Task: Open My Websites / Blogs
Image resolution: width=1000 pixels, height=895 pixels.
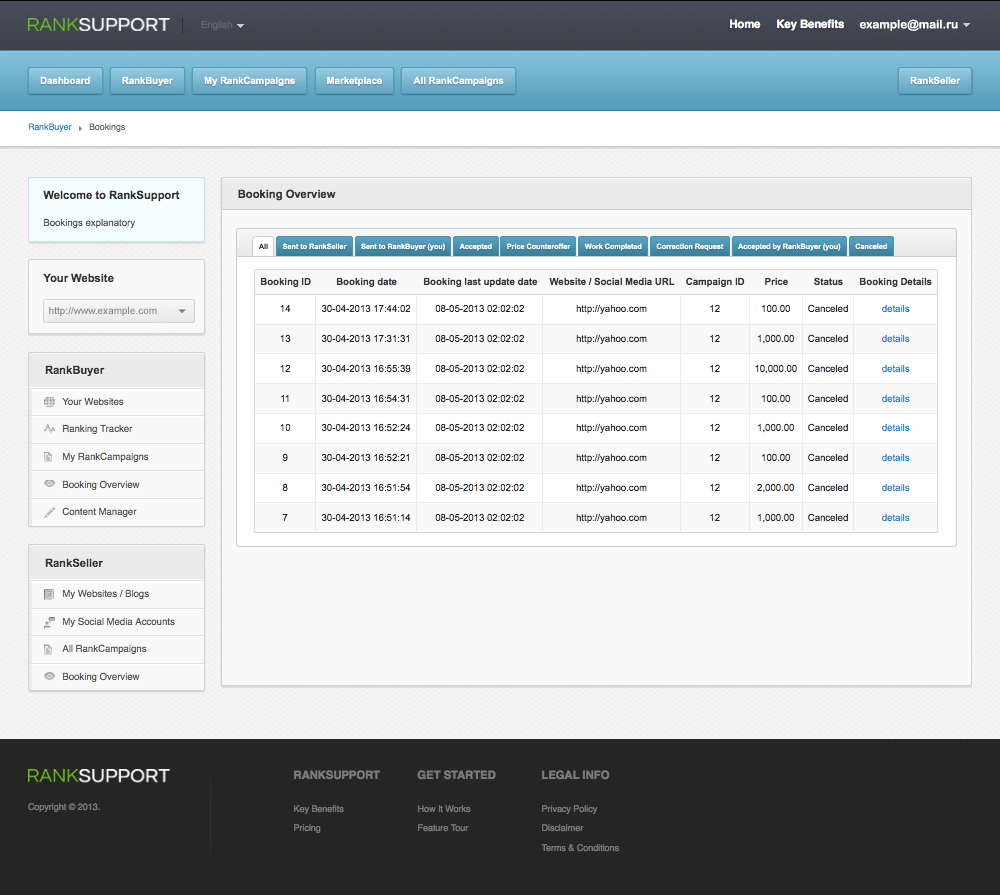Action: tap(117, 594)
